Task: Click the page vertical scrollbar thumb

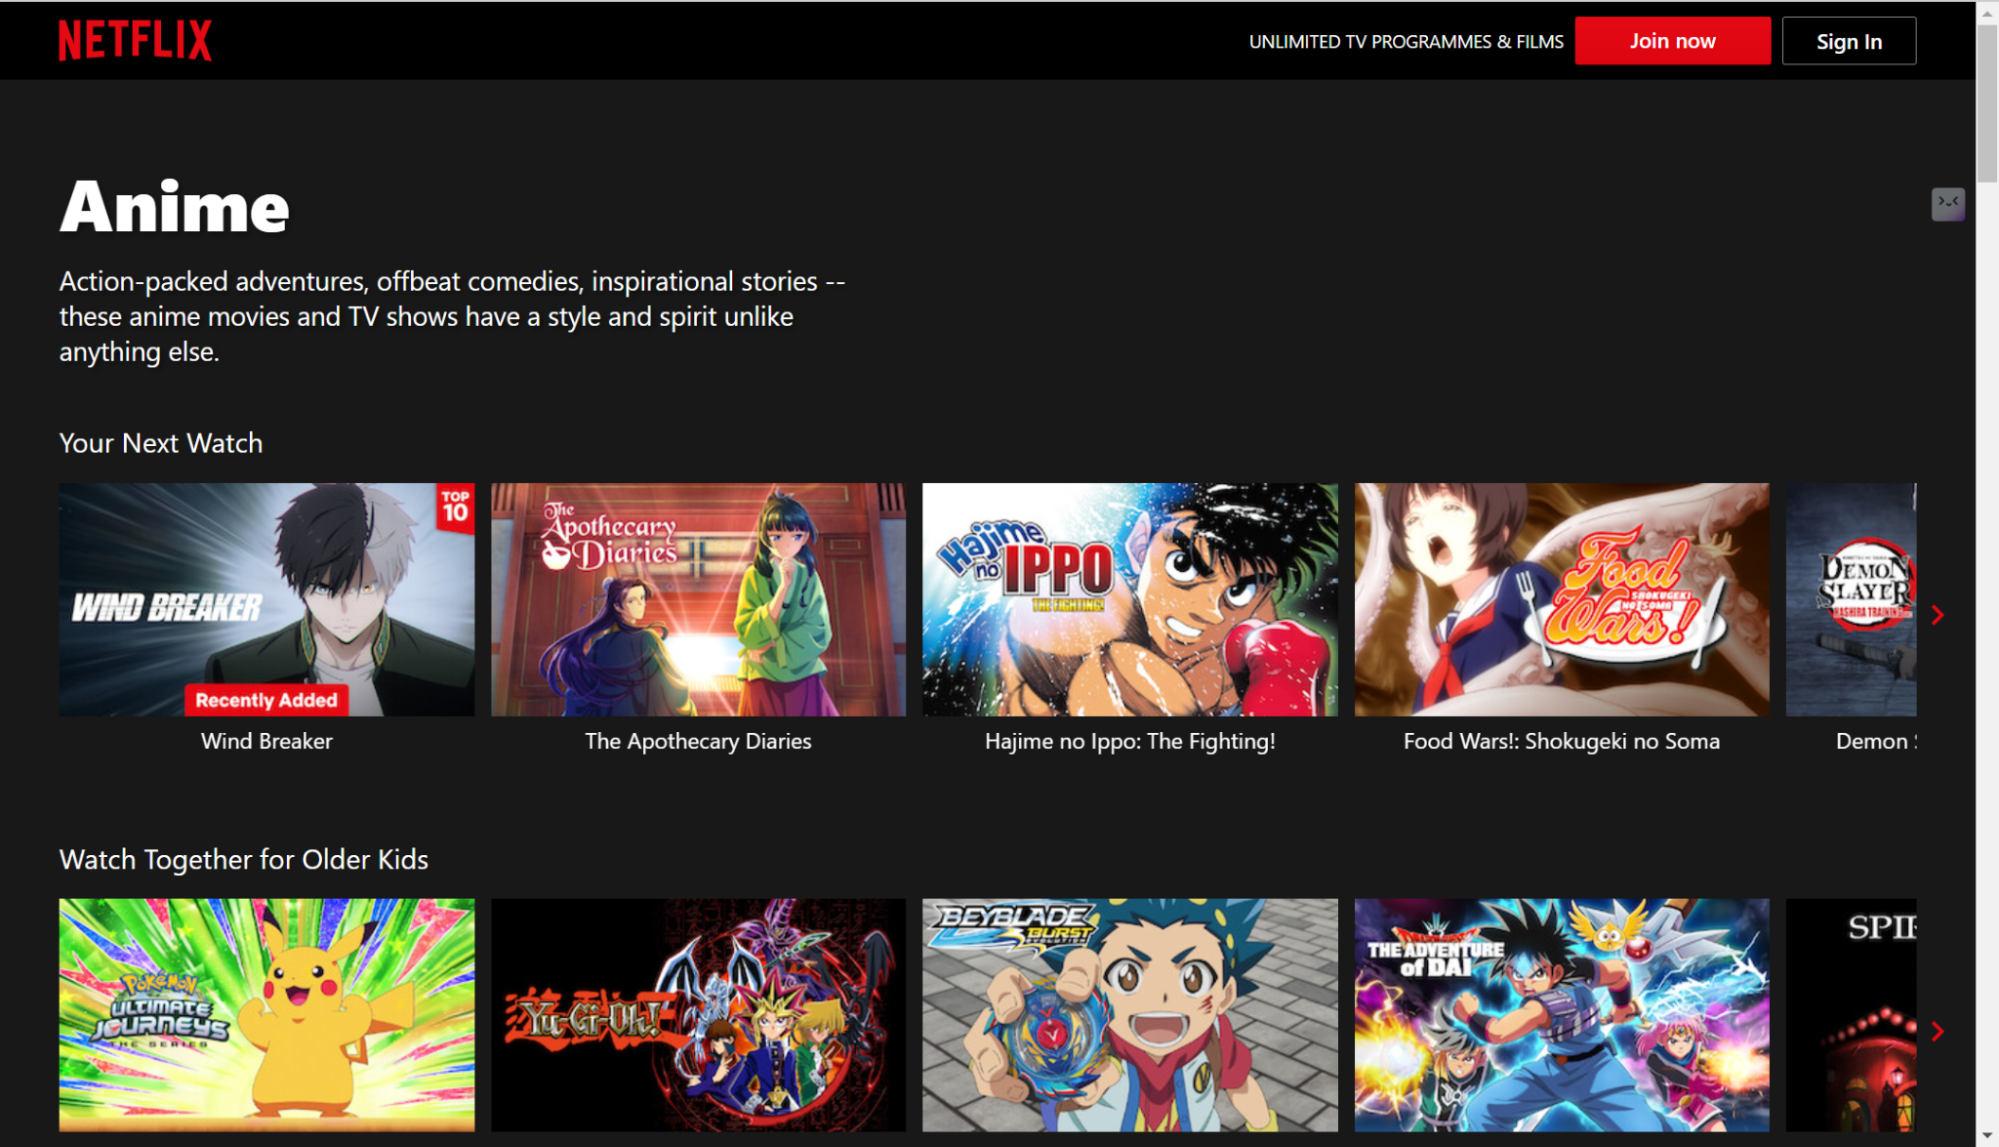Action: point(1987,103)
